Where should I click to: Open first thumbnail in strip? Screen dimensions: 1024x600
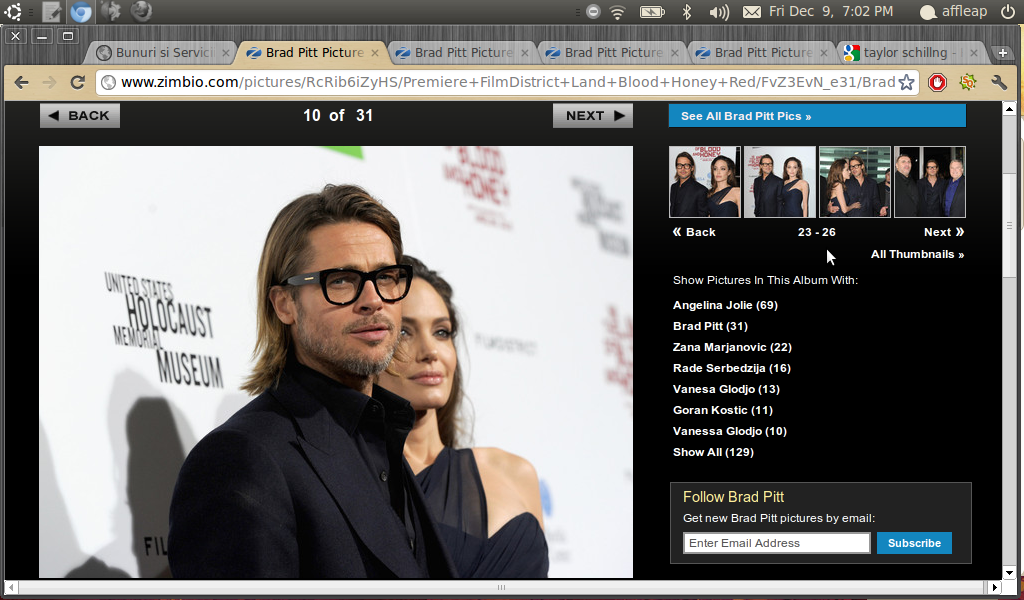click(x=705, y=182)
